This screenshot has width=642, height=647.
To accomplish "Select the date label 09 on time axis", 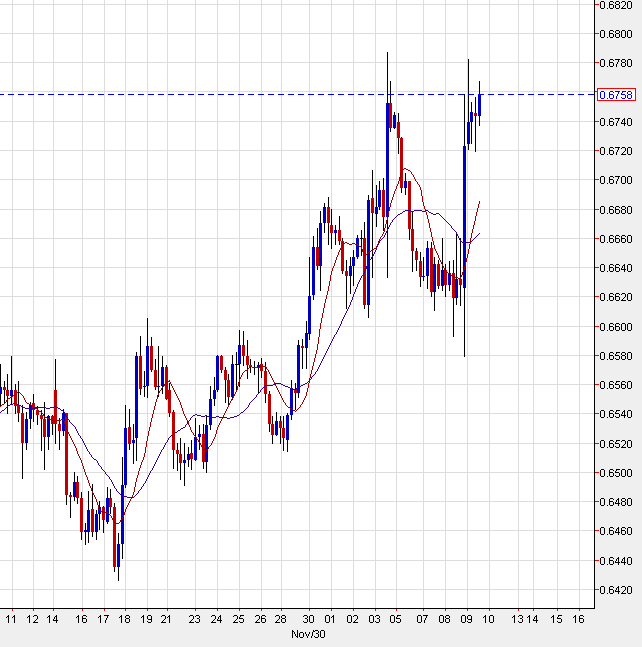I will tap(466, 619).
